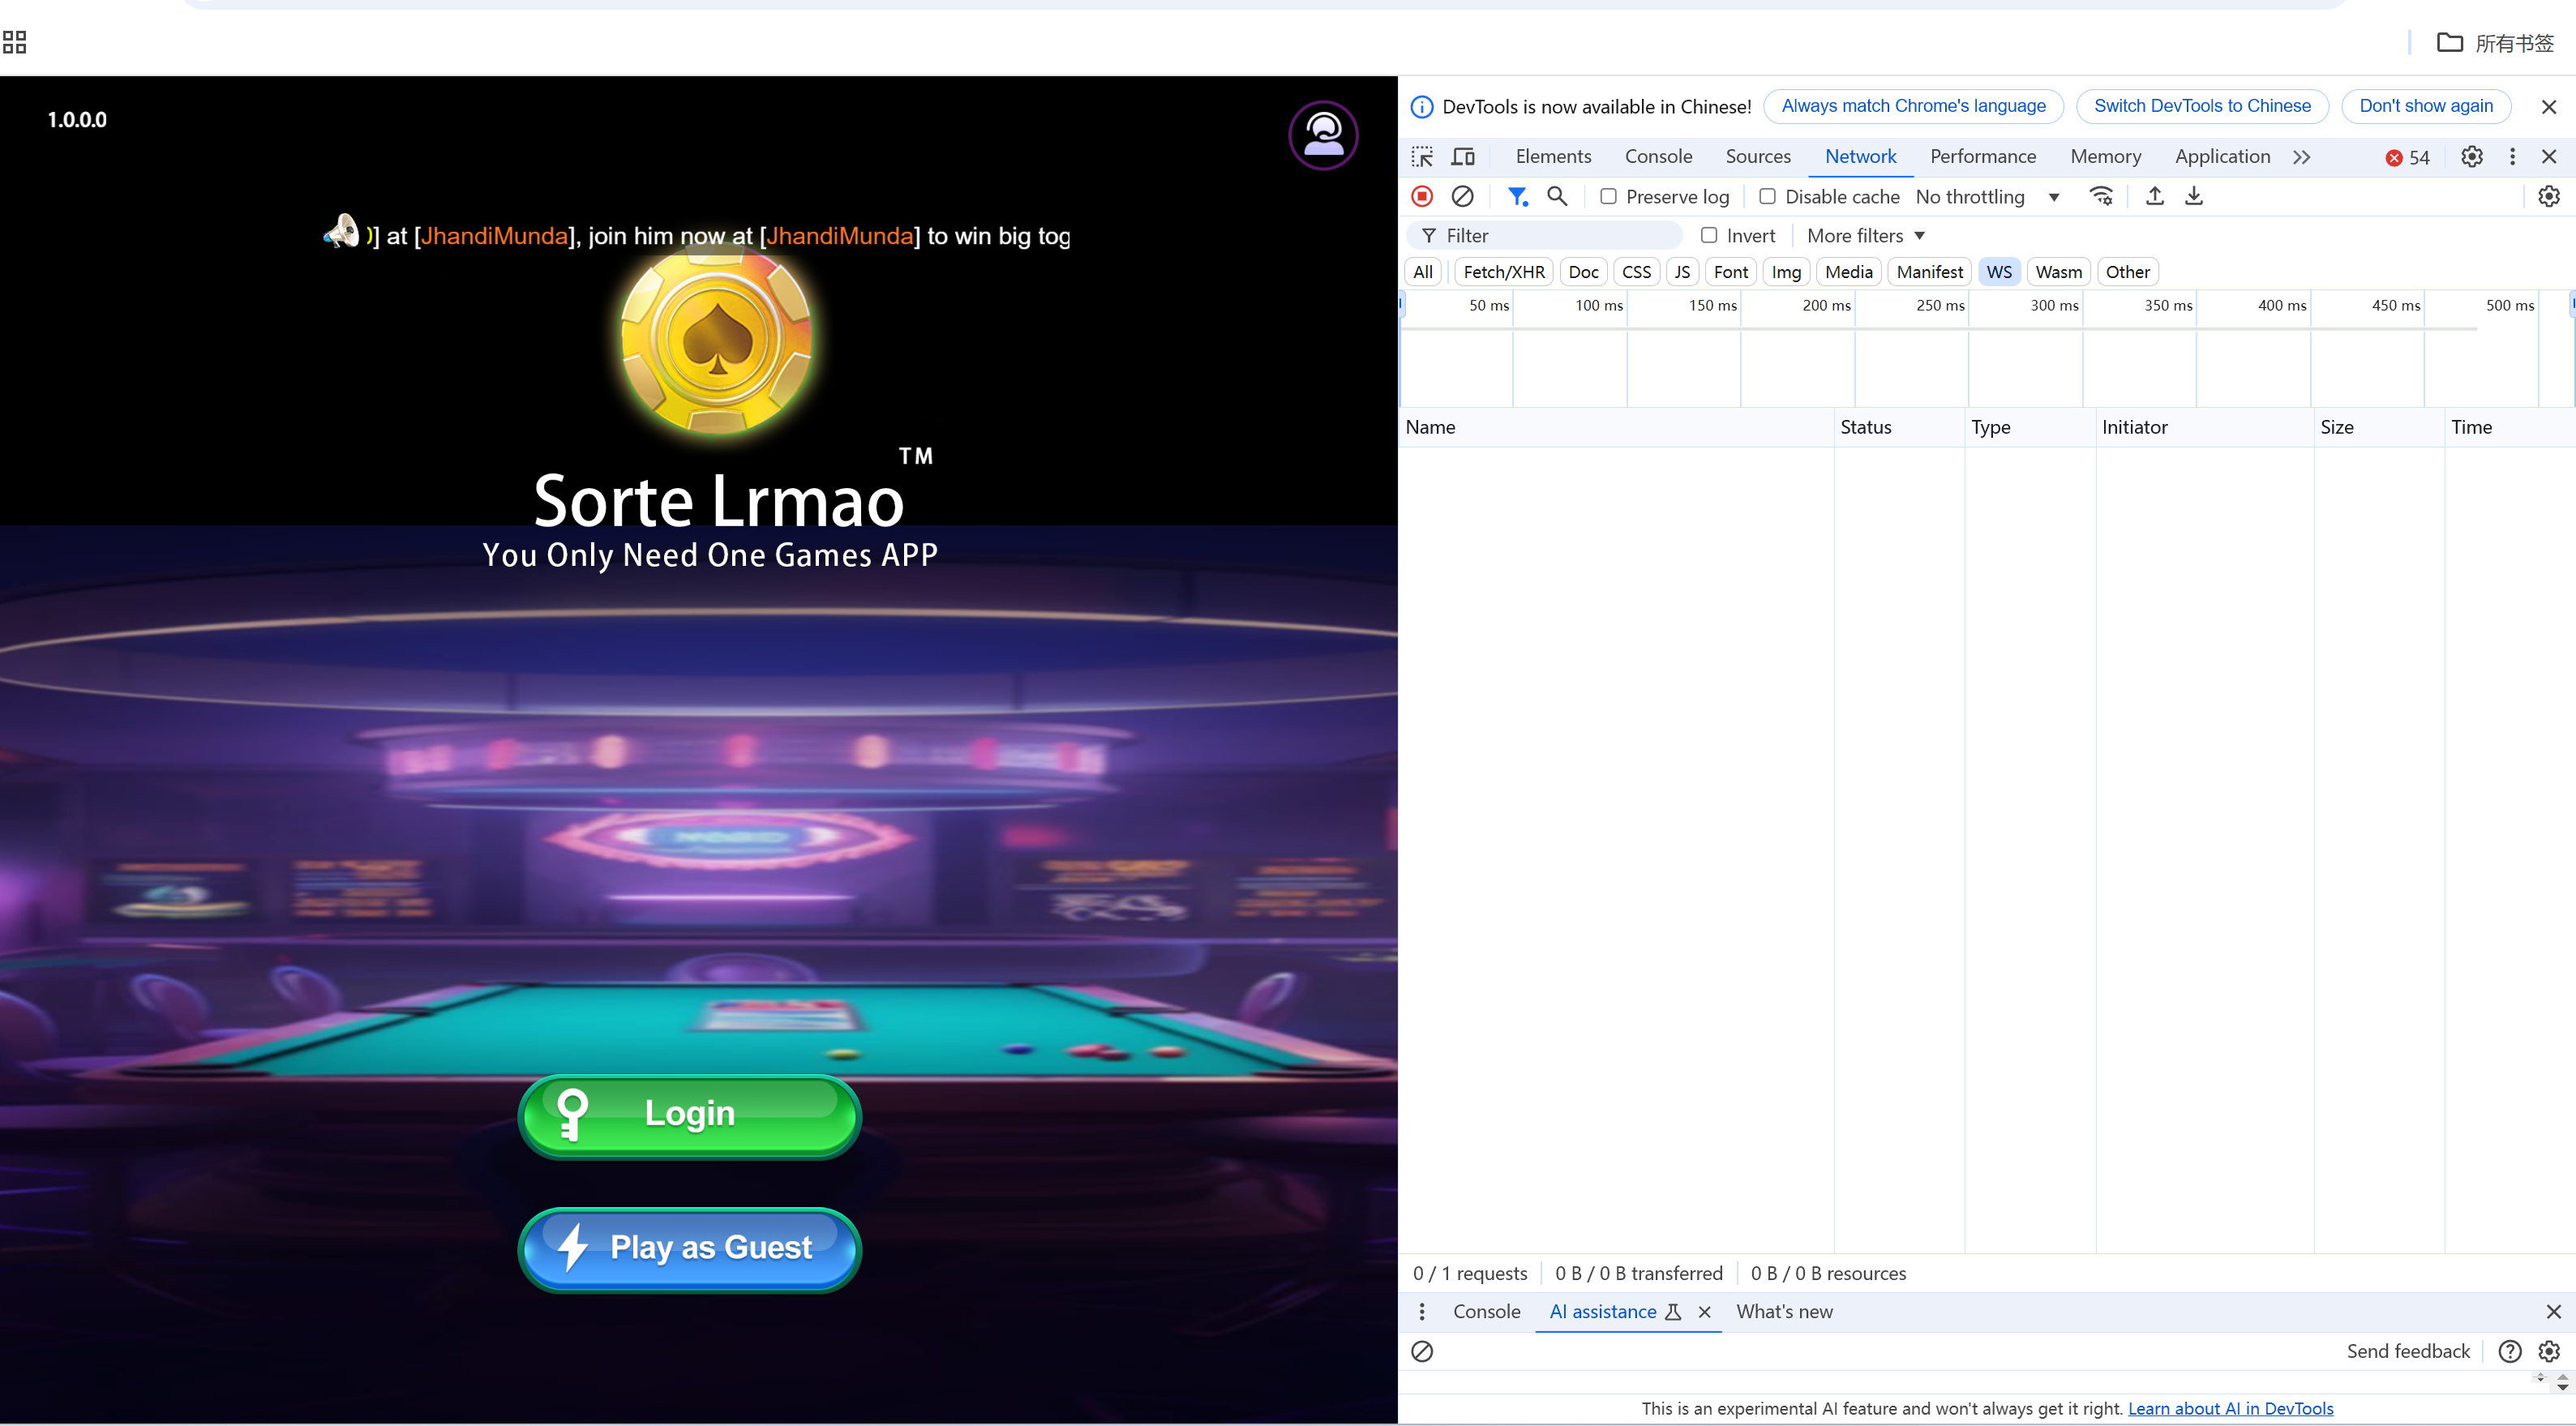The height and width of the screenshot is (1426, 2576).
Task: Open customer support avatar icon
Action: tap(1323, 135)
